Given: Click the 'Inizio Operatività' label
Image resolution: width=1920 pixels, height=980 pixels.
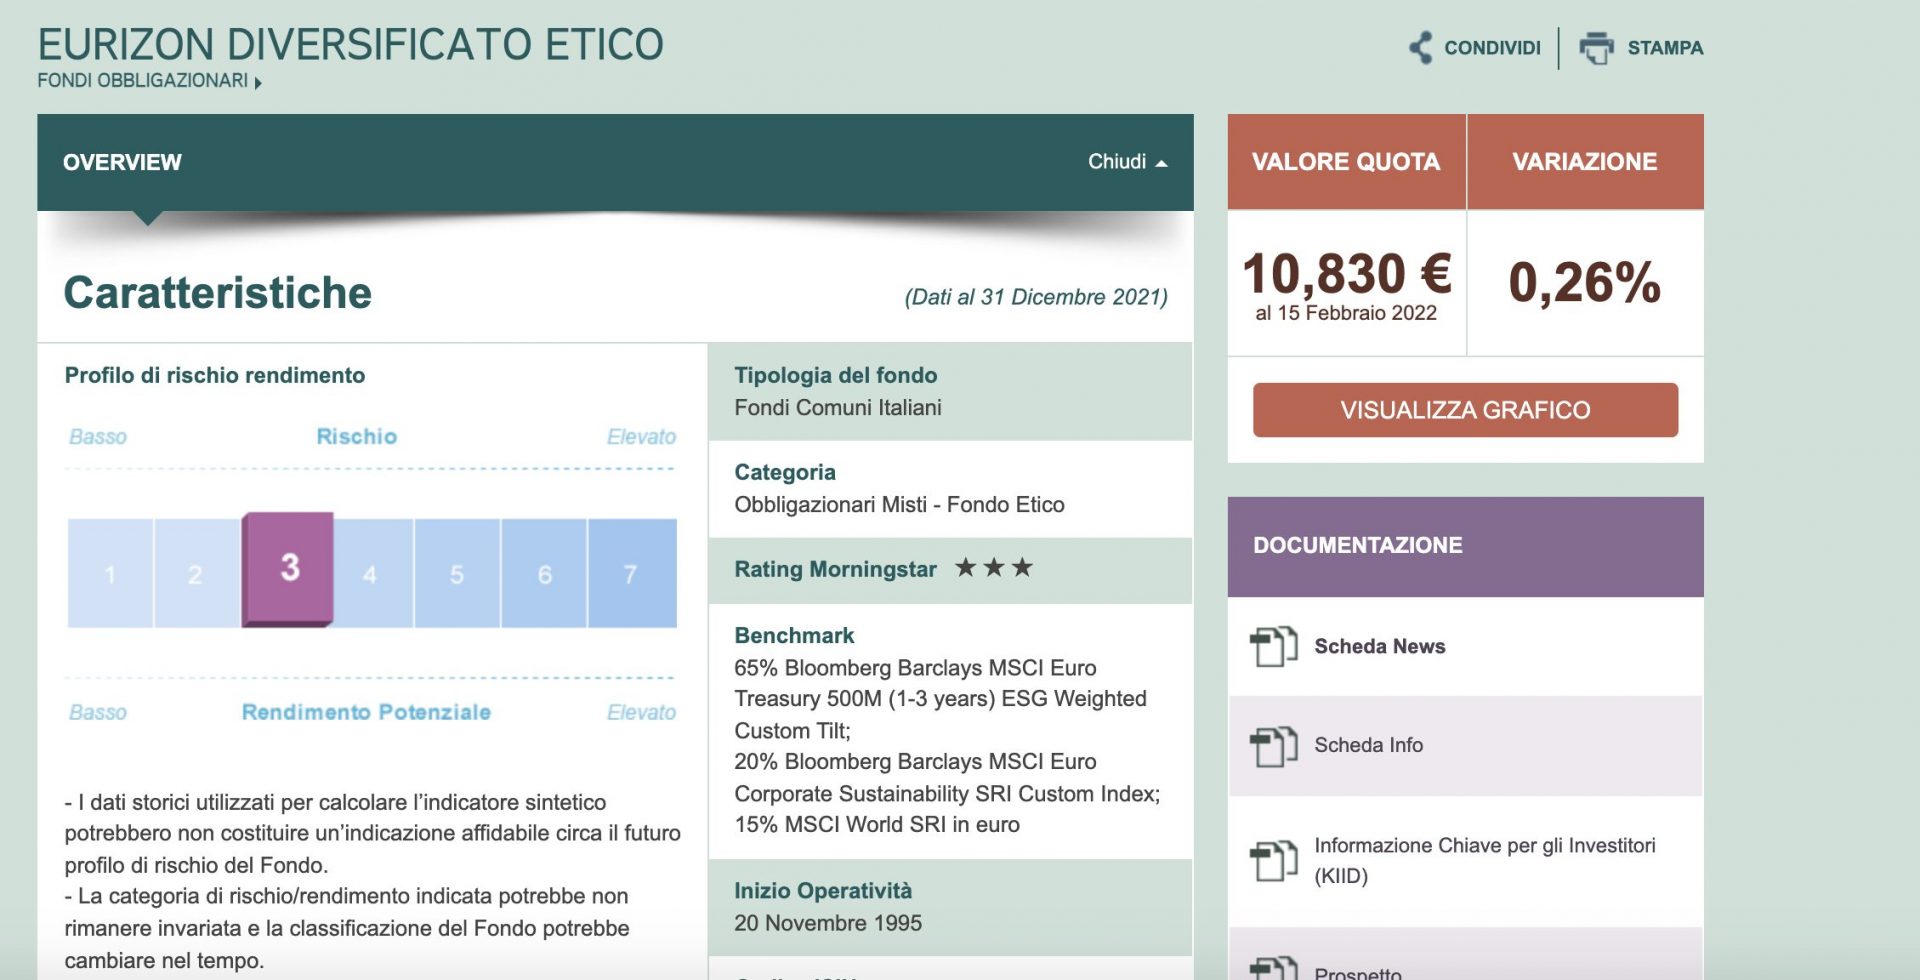Looking at the screenshot, I should 823,891.
